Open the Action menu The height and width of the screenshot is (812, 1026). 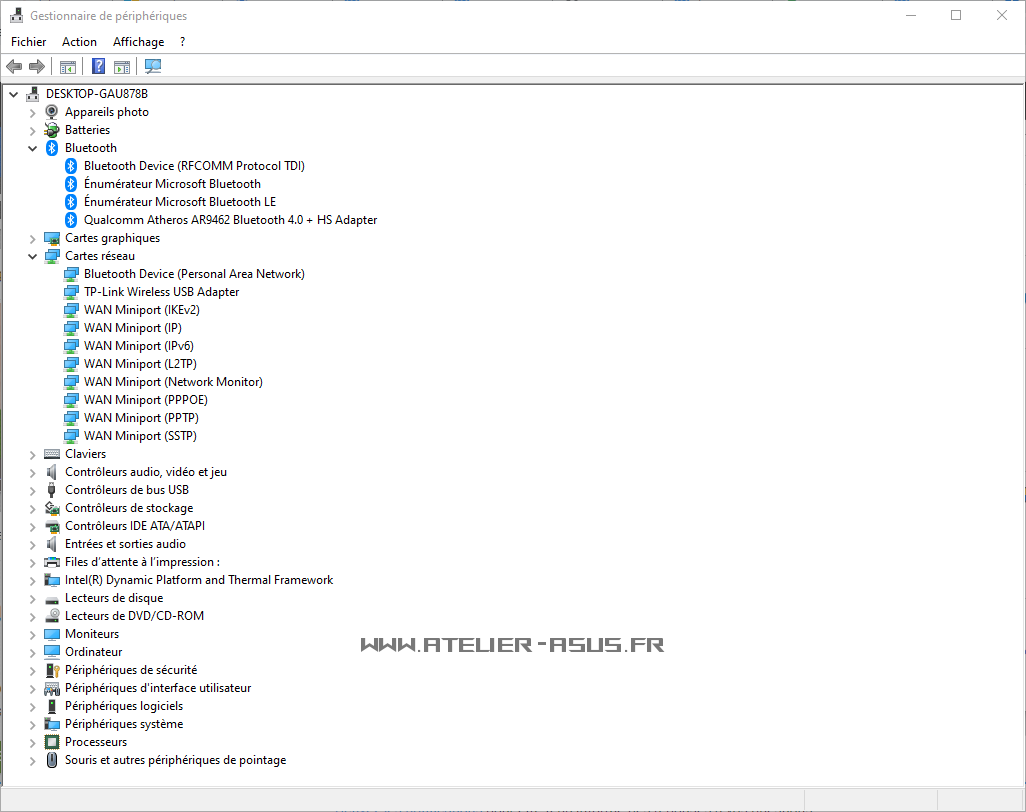click(79, 42)
